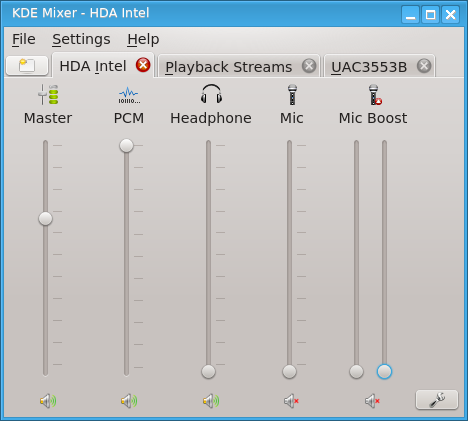Click the Master channel mixer icon
Image resolution: width=468 pixels, height=421 pixels.
(x=48, y=95)
